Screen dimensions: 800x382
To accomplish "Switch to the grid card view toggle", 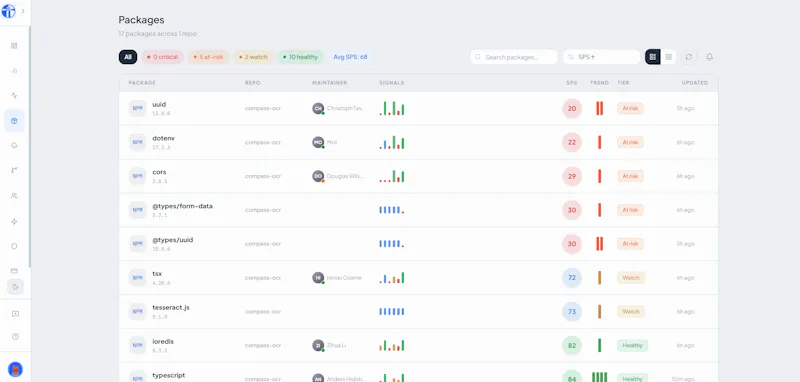I will pyautogui.click(x=668, y=57).
